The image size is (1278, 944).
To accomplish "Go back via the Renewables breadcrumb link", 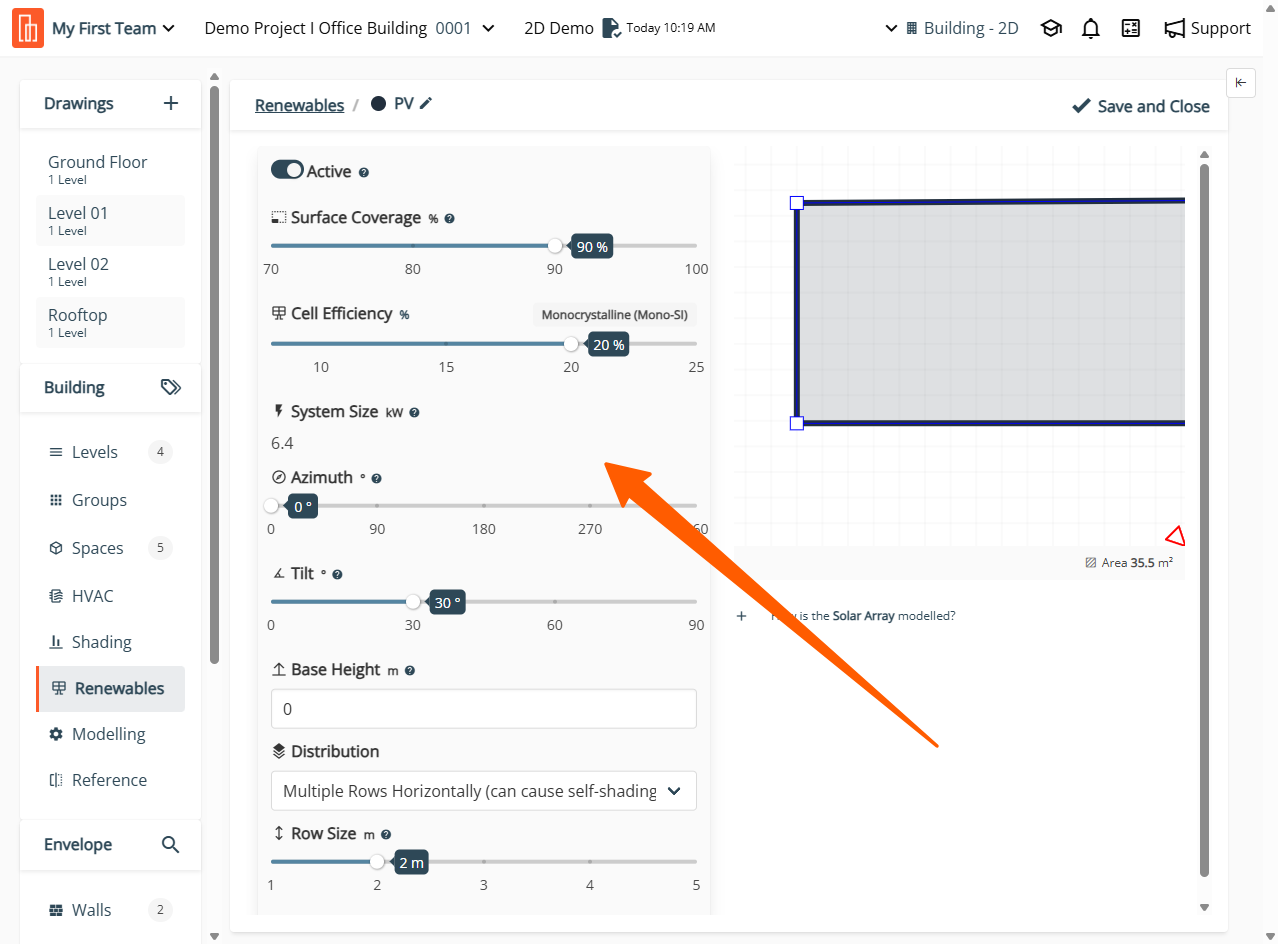I will pos(299,105).
